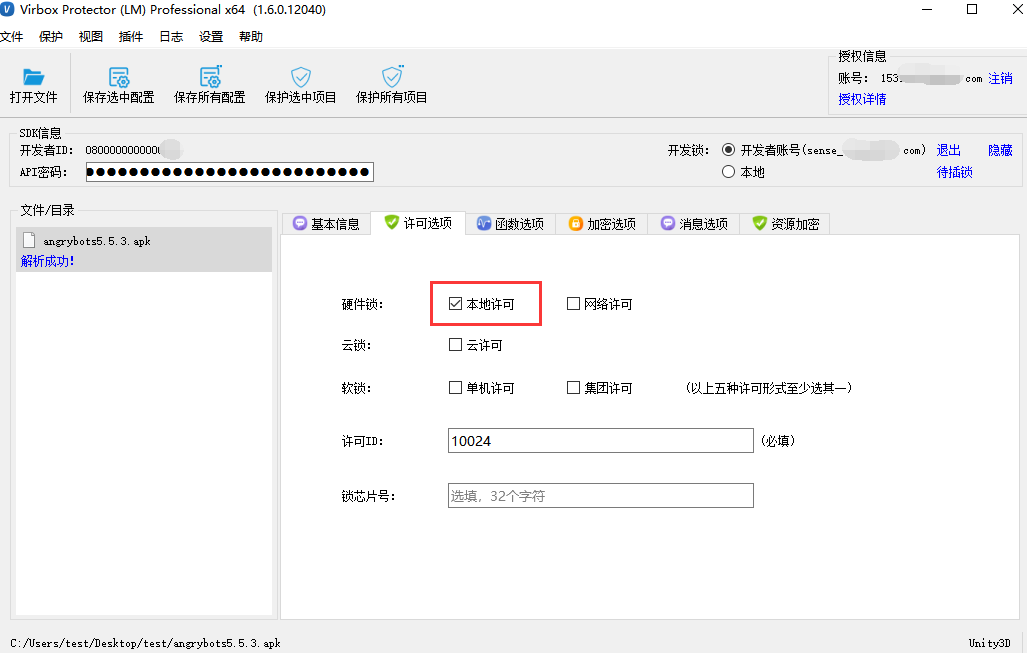Click the Virbox Protector app logo
The image size is (1027, 653).
(7, 10)
